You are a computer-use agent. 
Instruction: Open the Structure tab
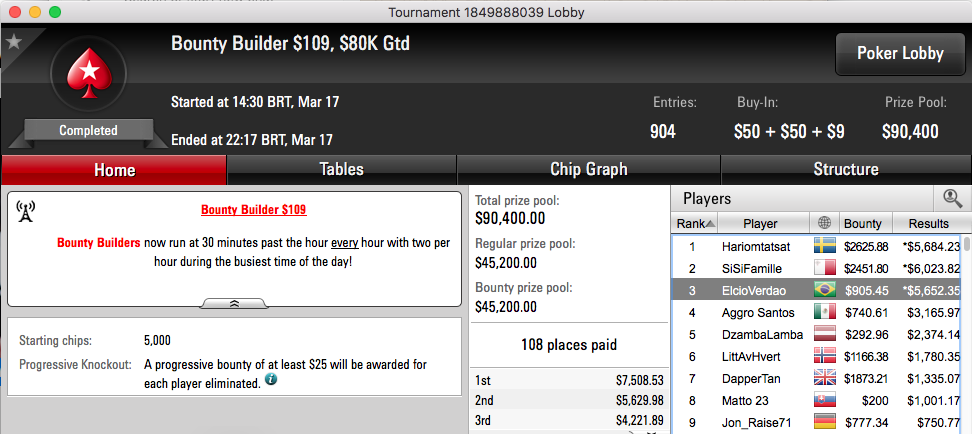[x=846, y=169]
